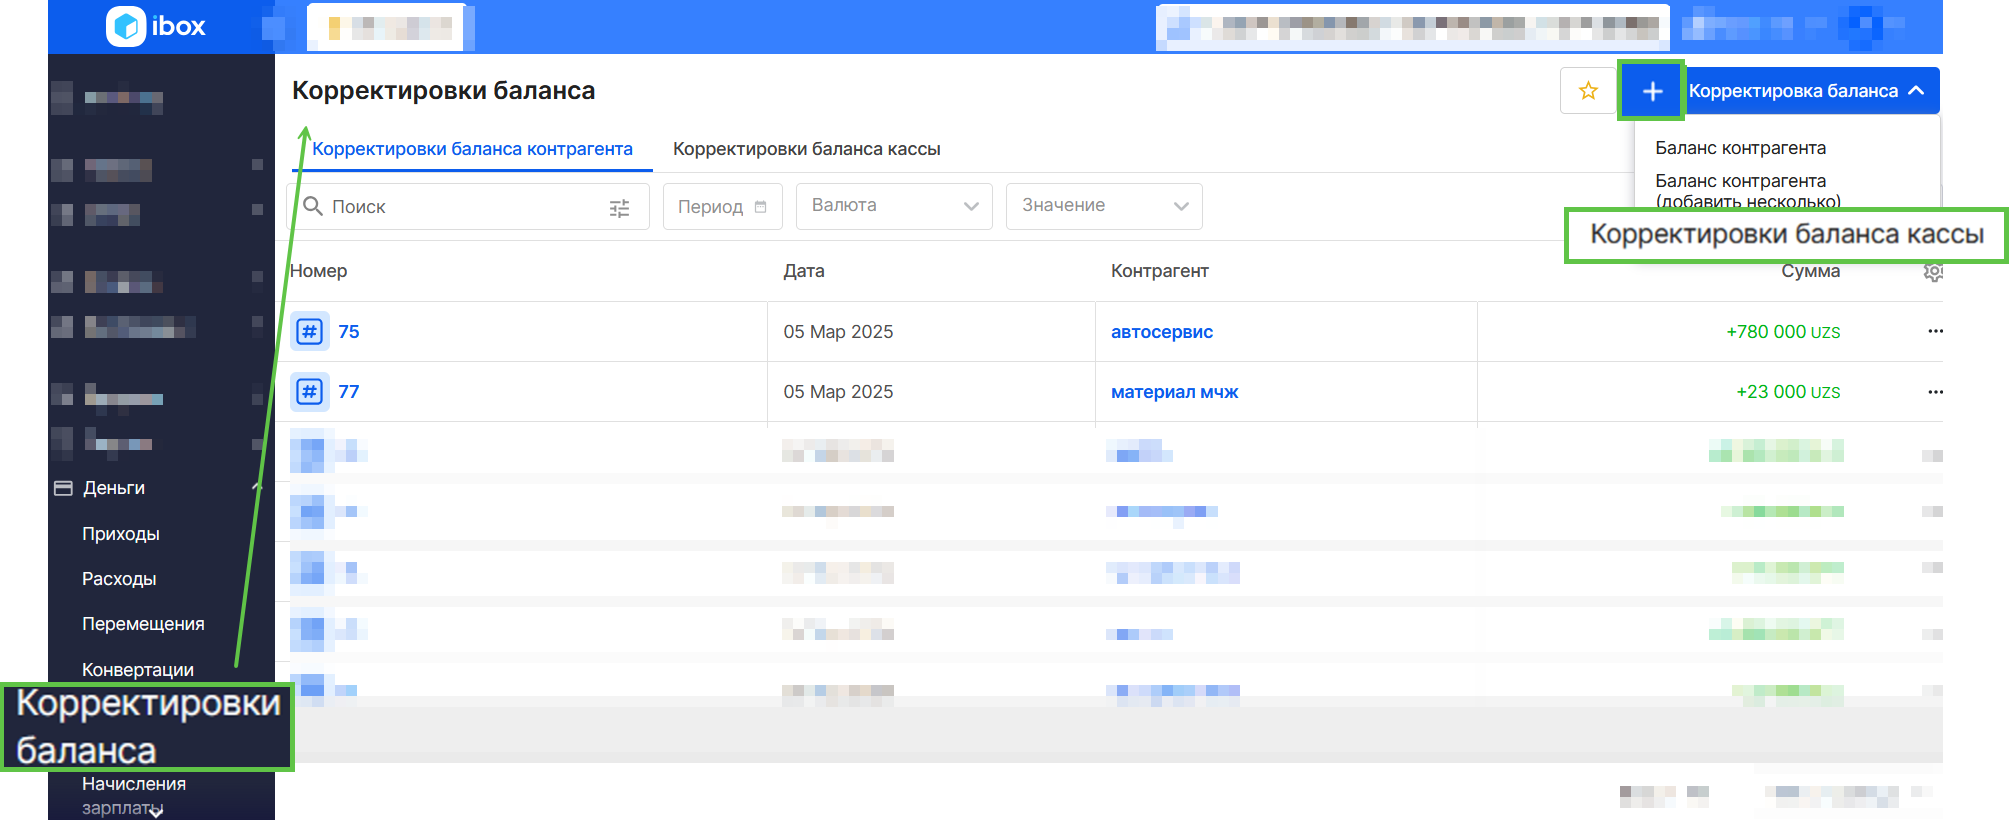2009x820 pixels.
Task: Open search filter settings sliders icon
Action: click(619, 208)
